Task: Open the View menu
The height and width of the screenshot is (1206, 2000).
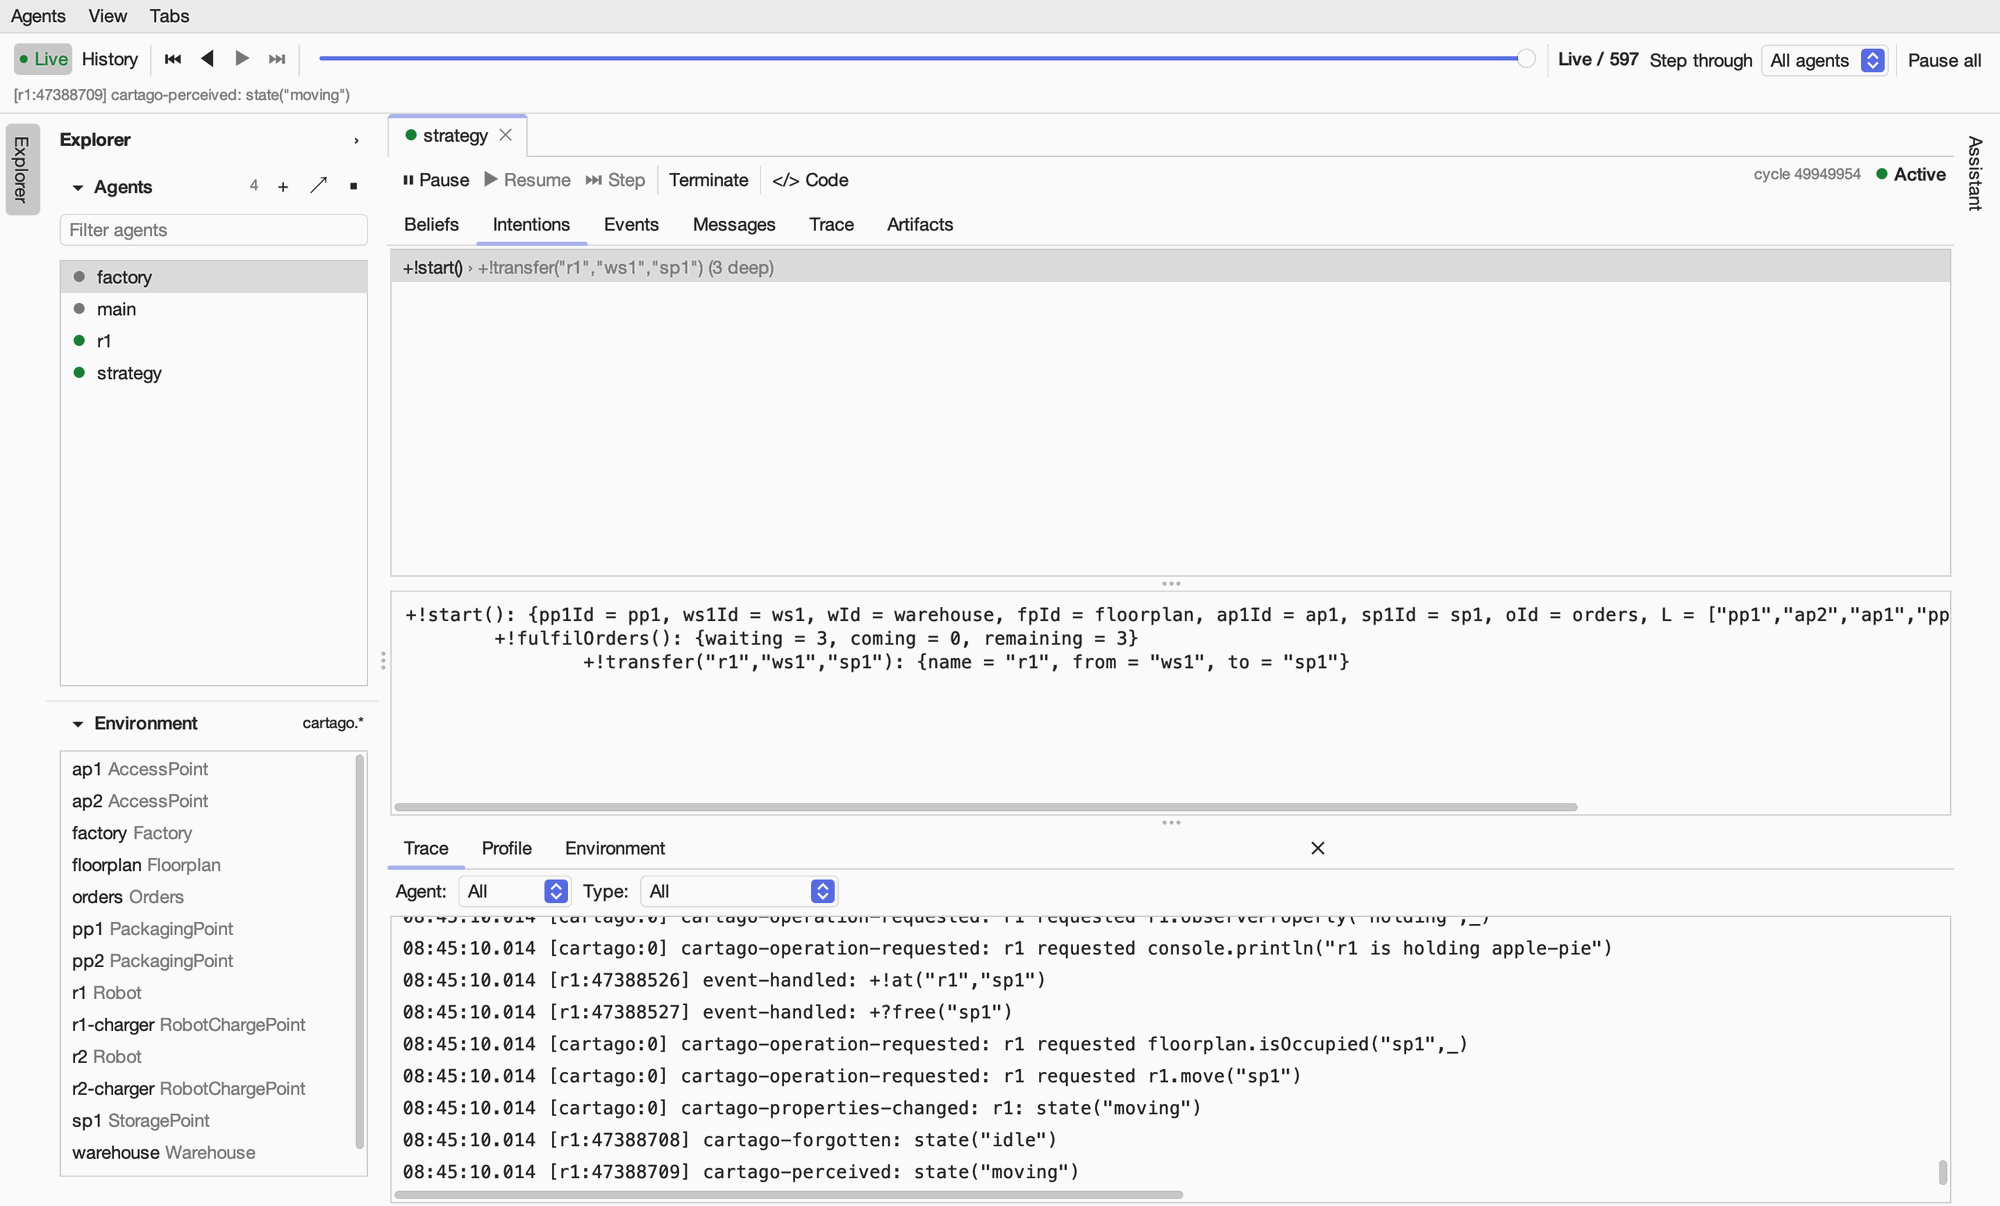Action: click(x=107, y=16)
